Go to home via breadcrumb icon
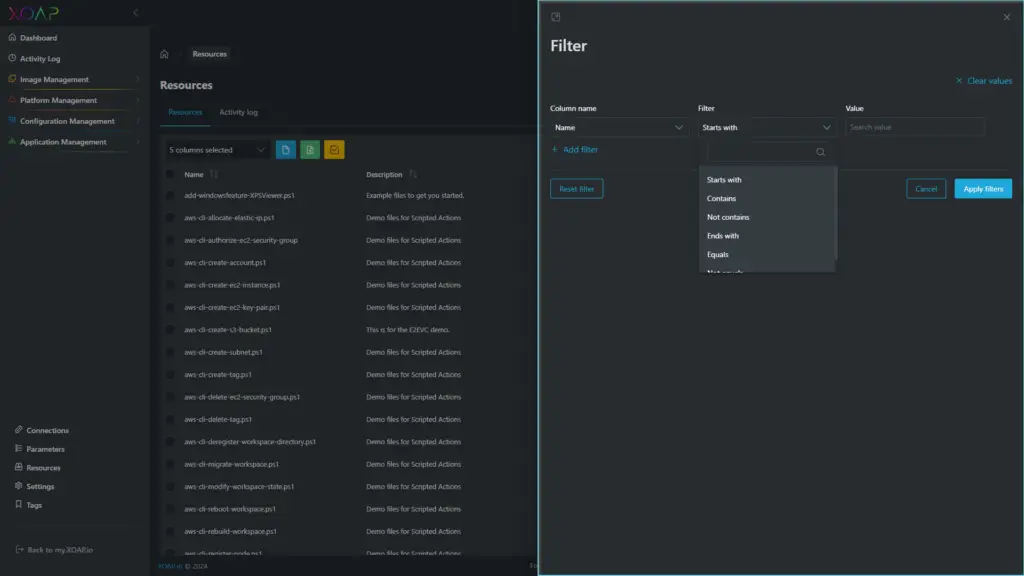The width and height of the screenshot is (1024, 576). (x=164, y=54)
